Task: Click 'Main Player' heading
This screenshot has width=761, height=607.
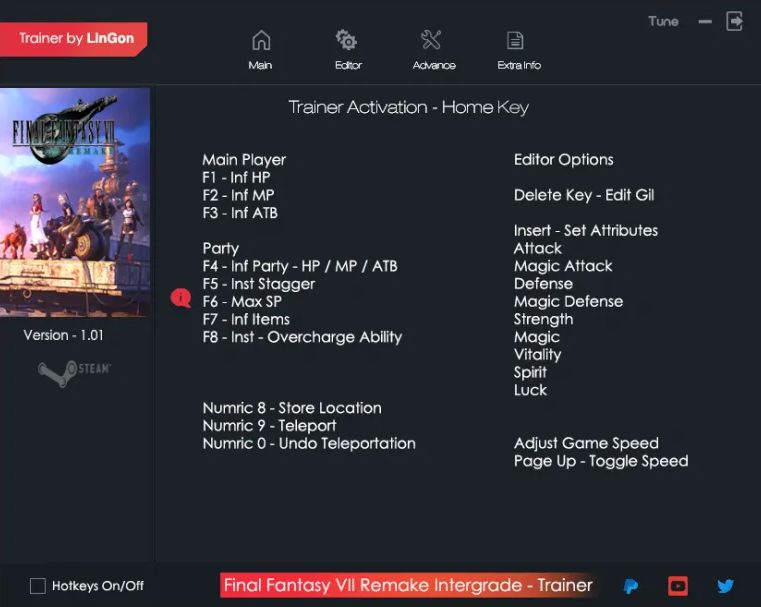Action: tap(244, 160)
